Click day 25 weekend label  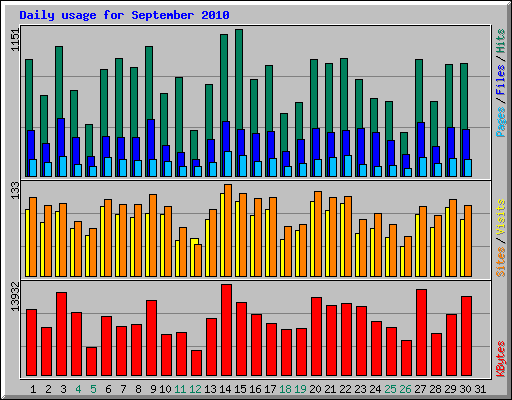click(x=390, y=389)
